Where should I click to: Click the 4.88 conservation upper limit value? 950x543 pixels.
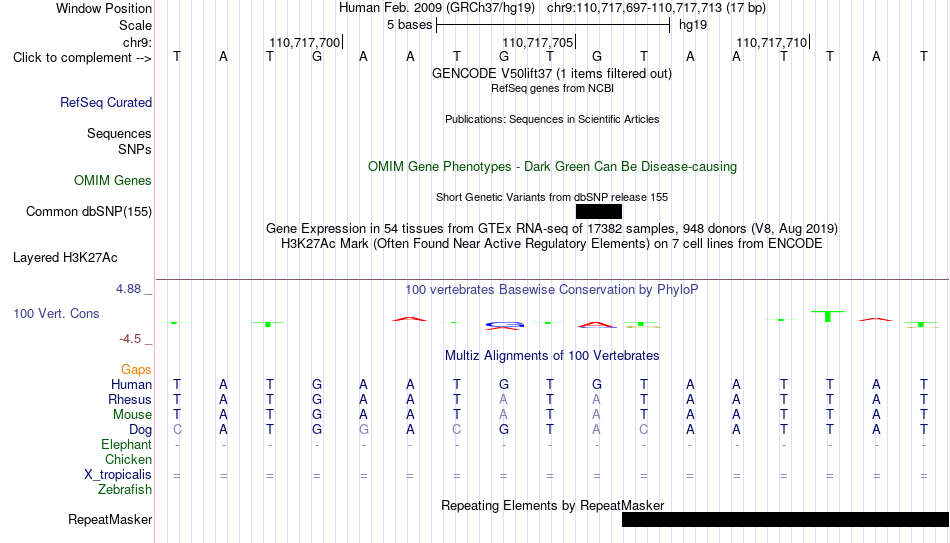tap(128, 289)
